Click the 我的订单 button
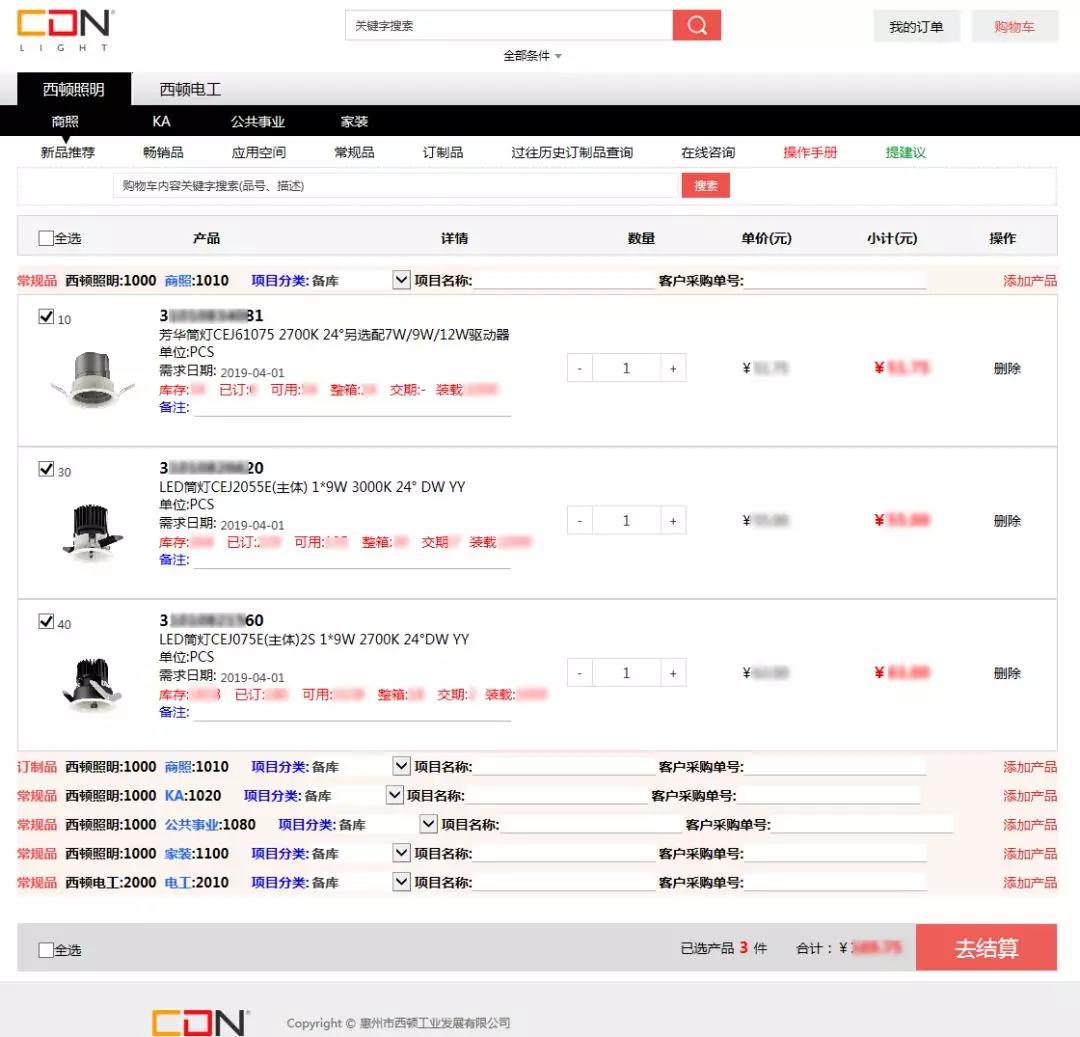The image size is (1080, 1037). pyautogui.click(x=917, y=27)
